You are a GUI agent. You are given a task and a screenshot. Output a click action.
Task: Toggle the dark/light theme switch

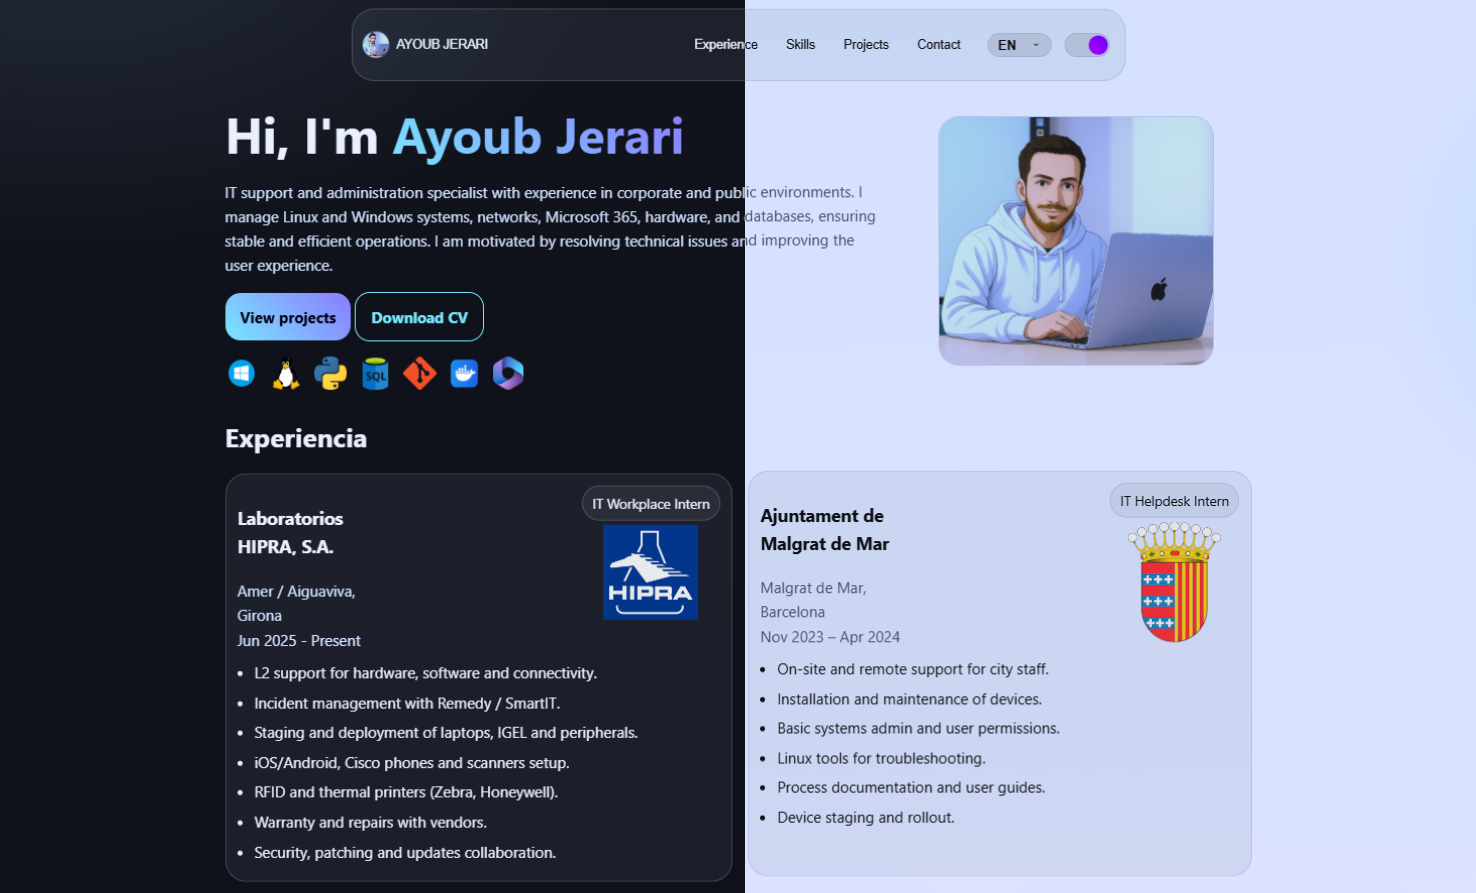point(1087,45)
